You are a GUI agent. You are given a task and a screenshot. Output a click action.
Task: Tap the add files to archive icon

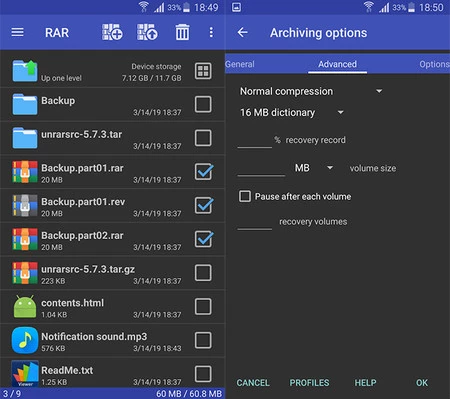point(112,32)
